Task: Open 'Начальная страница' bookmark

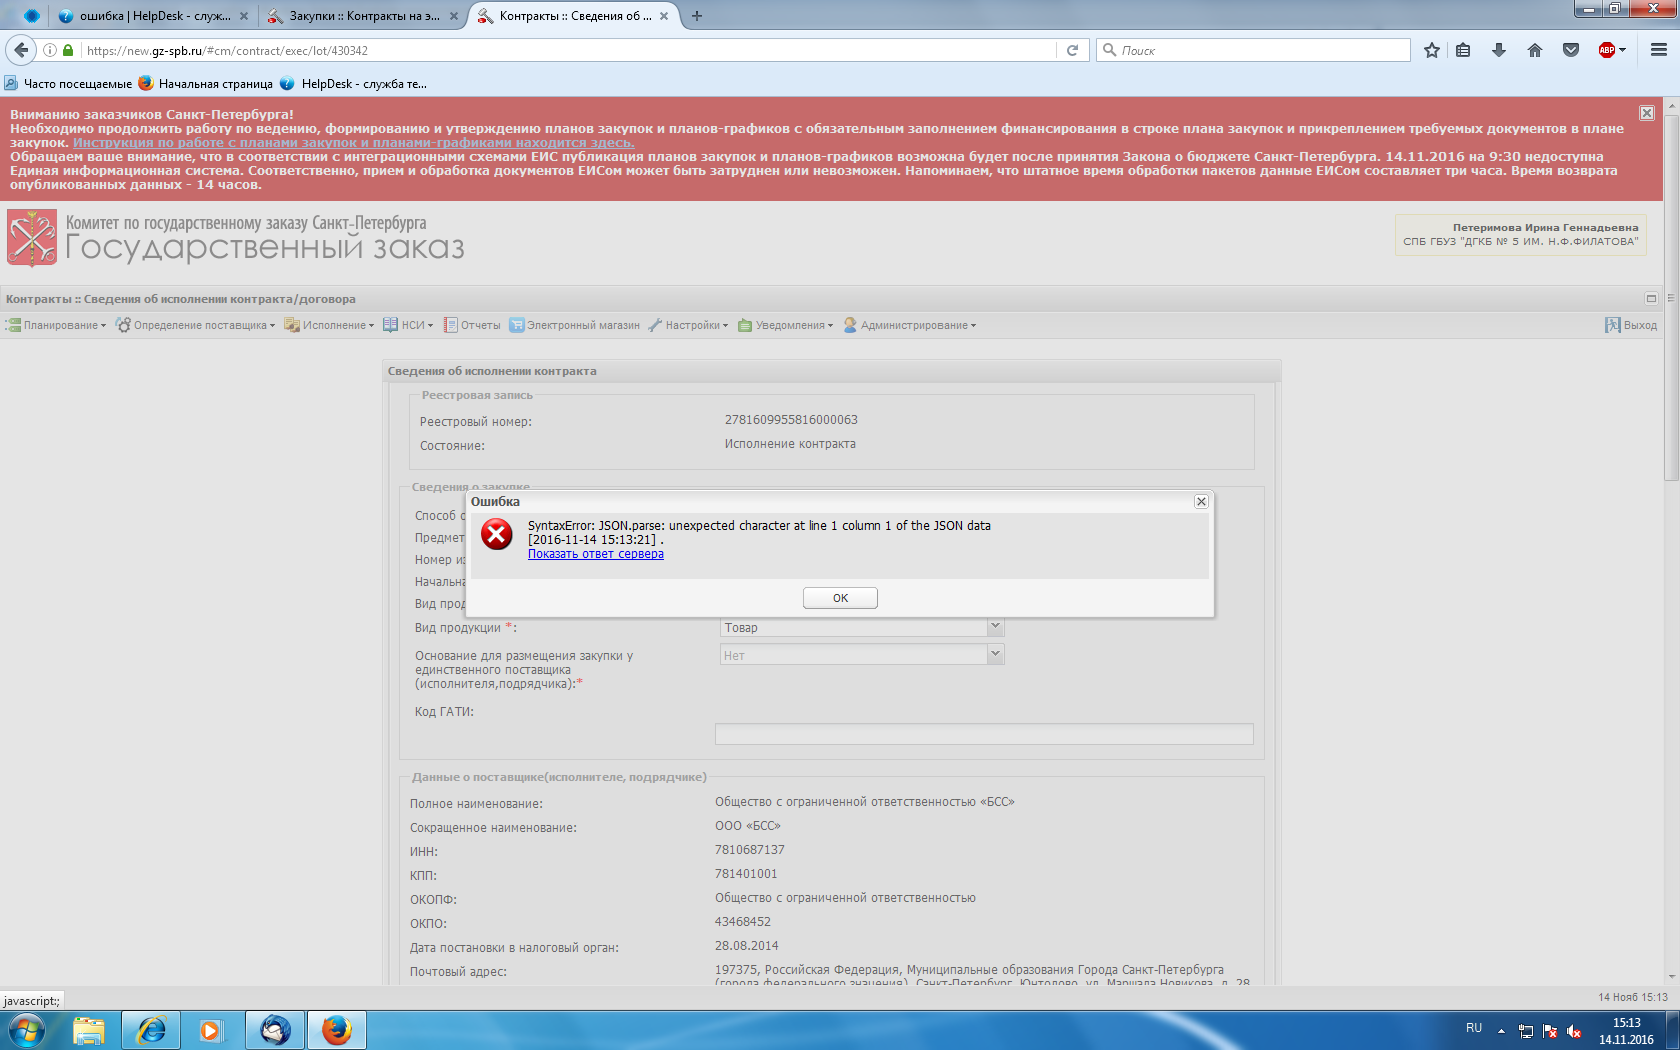Action: [206, 84]
